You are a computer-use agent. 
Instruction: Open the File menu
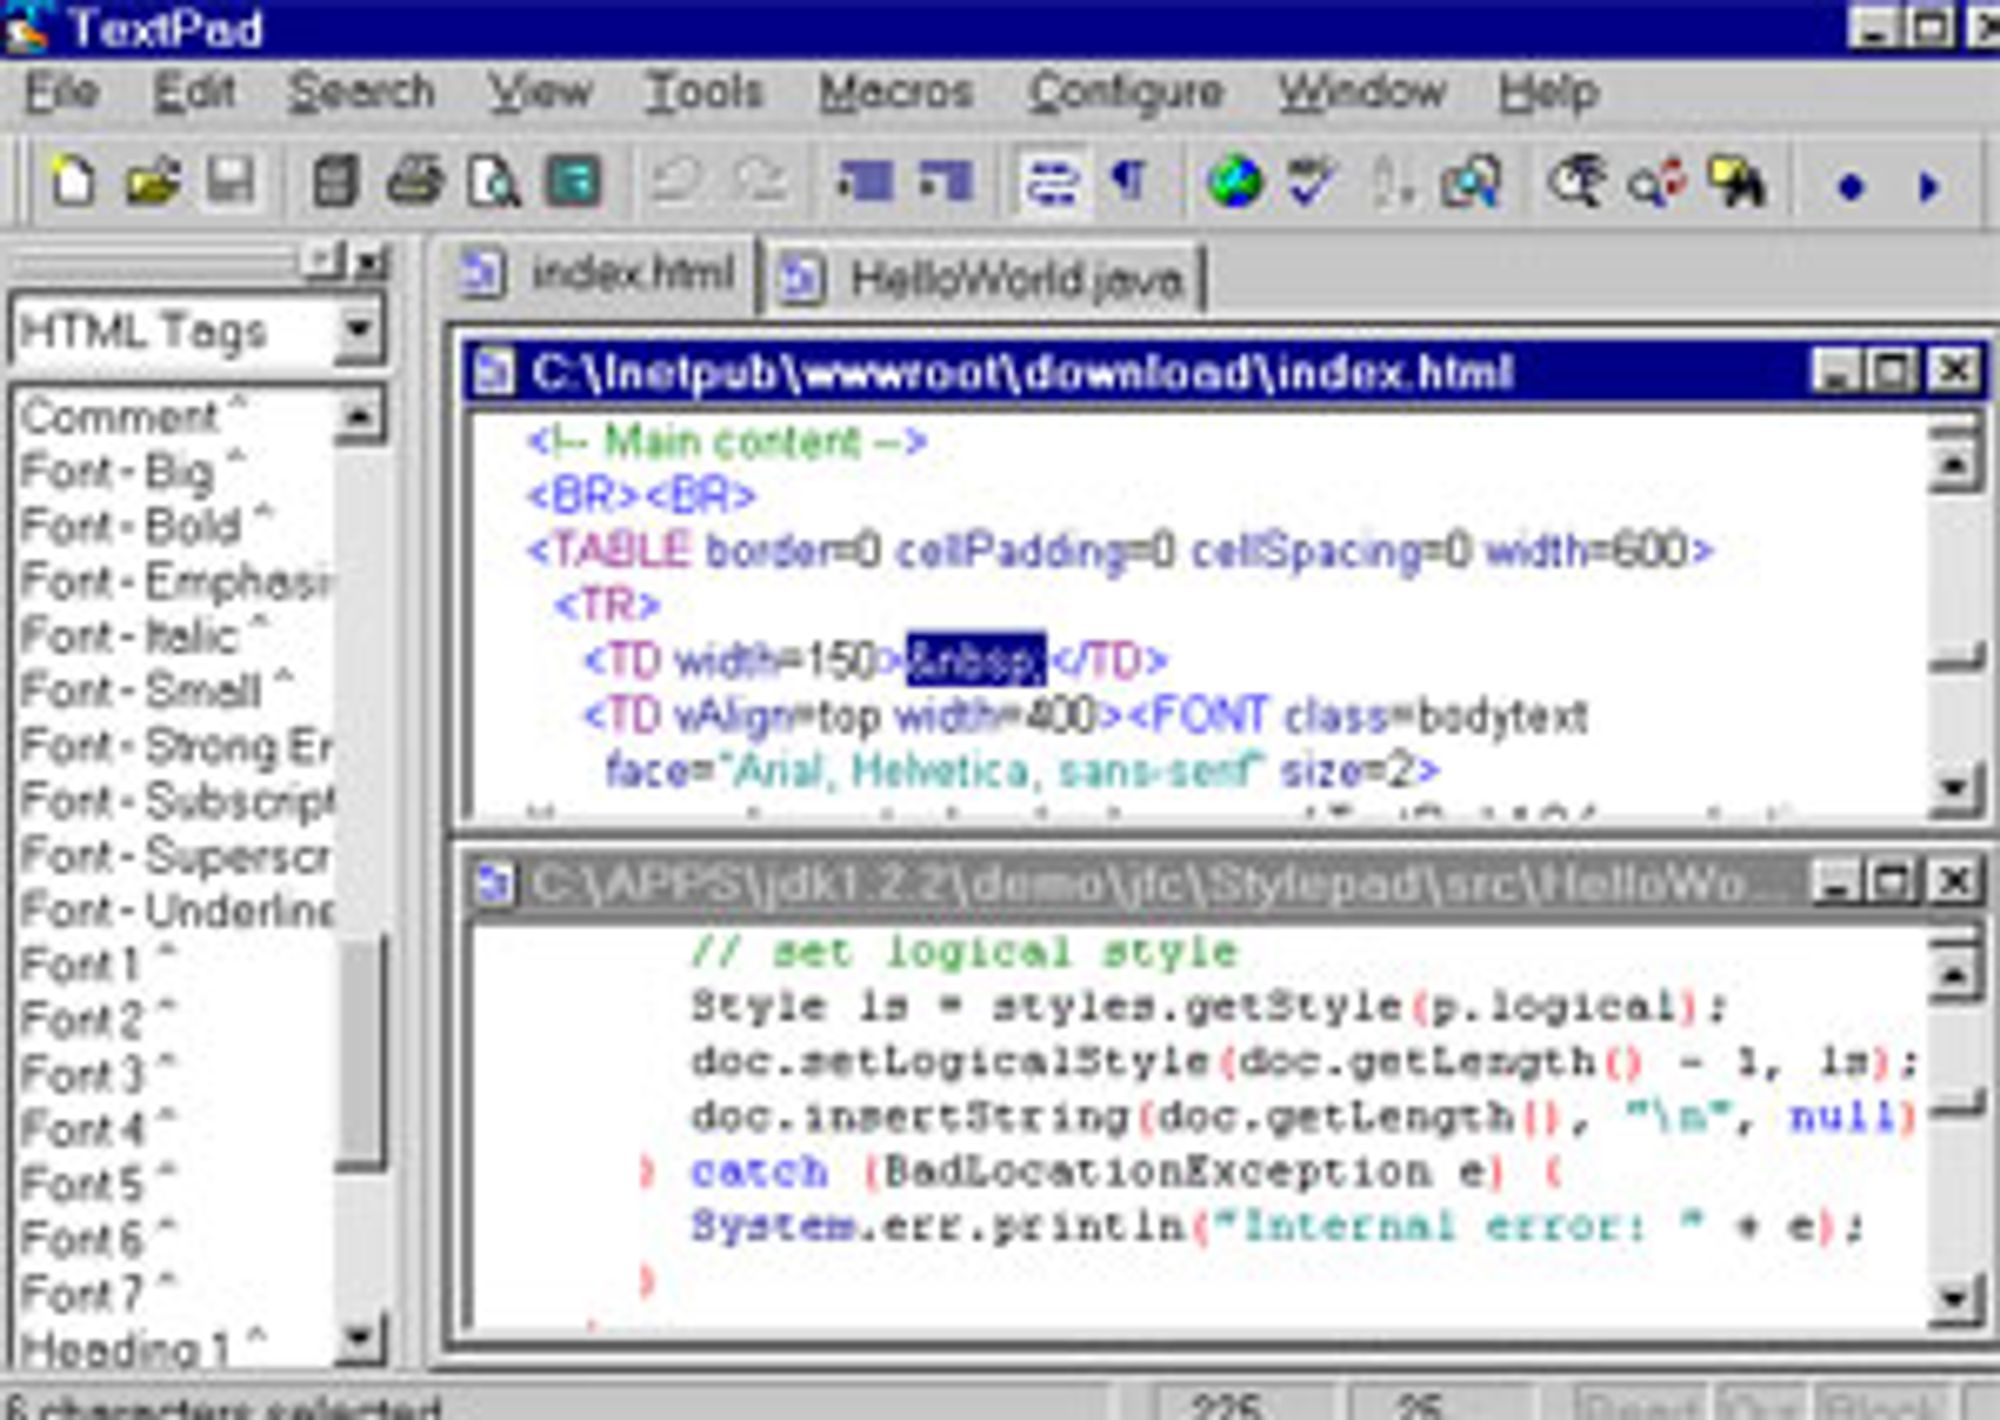pyautogui.click(x=62, y=92)
